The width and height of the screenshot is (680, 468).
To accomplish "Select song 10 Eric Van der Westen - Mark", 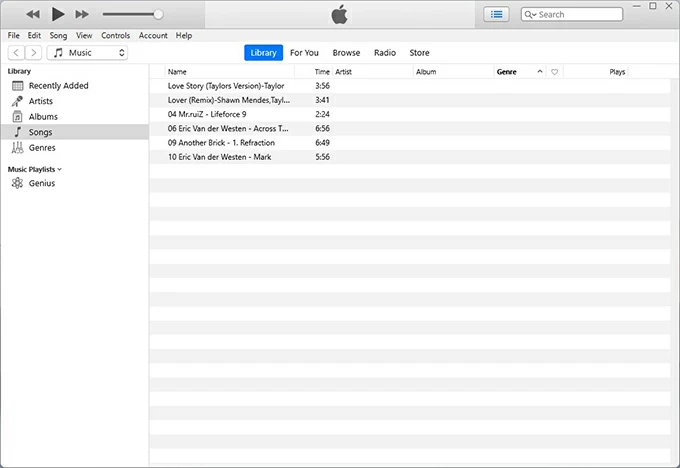I will pyautogui.click(x=410, y=157).
